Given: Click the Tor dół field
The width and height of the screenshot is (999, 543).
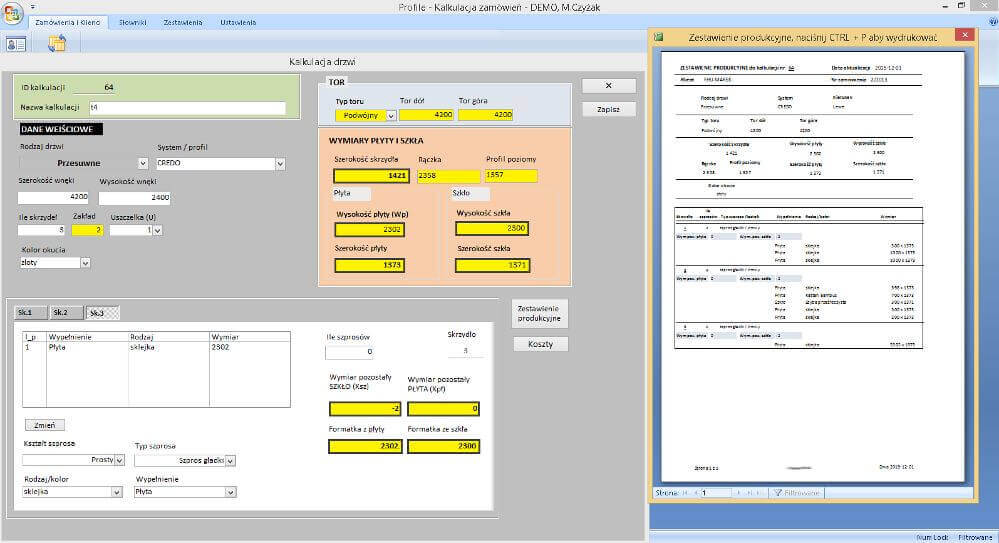Looking at the screenshot, I should click(x=426, y=115).
